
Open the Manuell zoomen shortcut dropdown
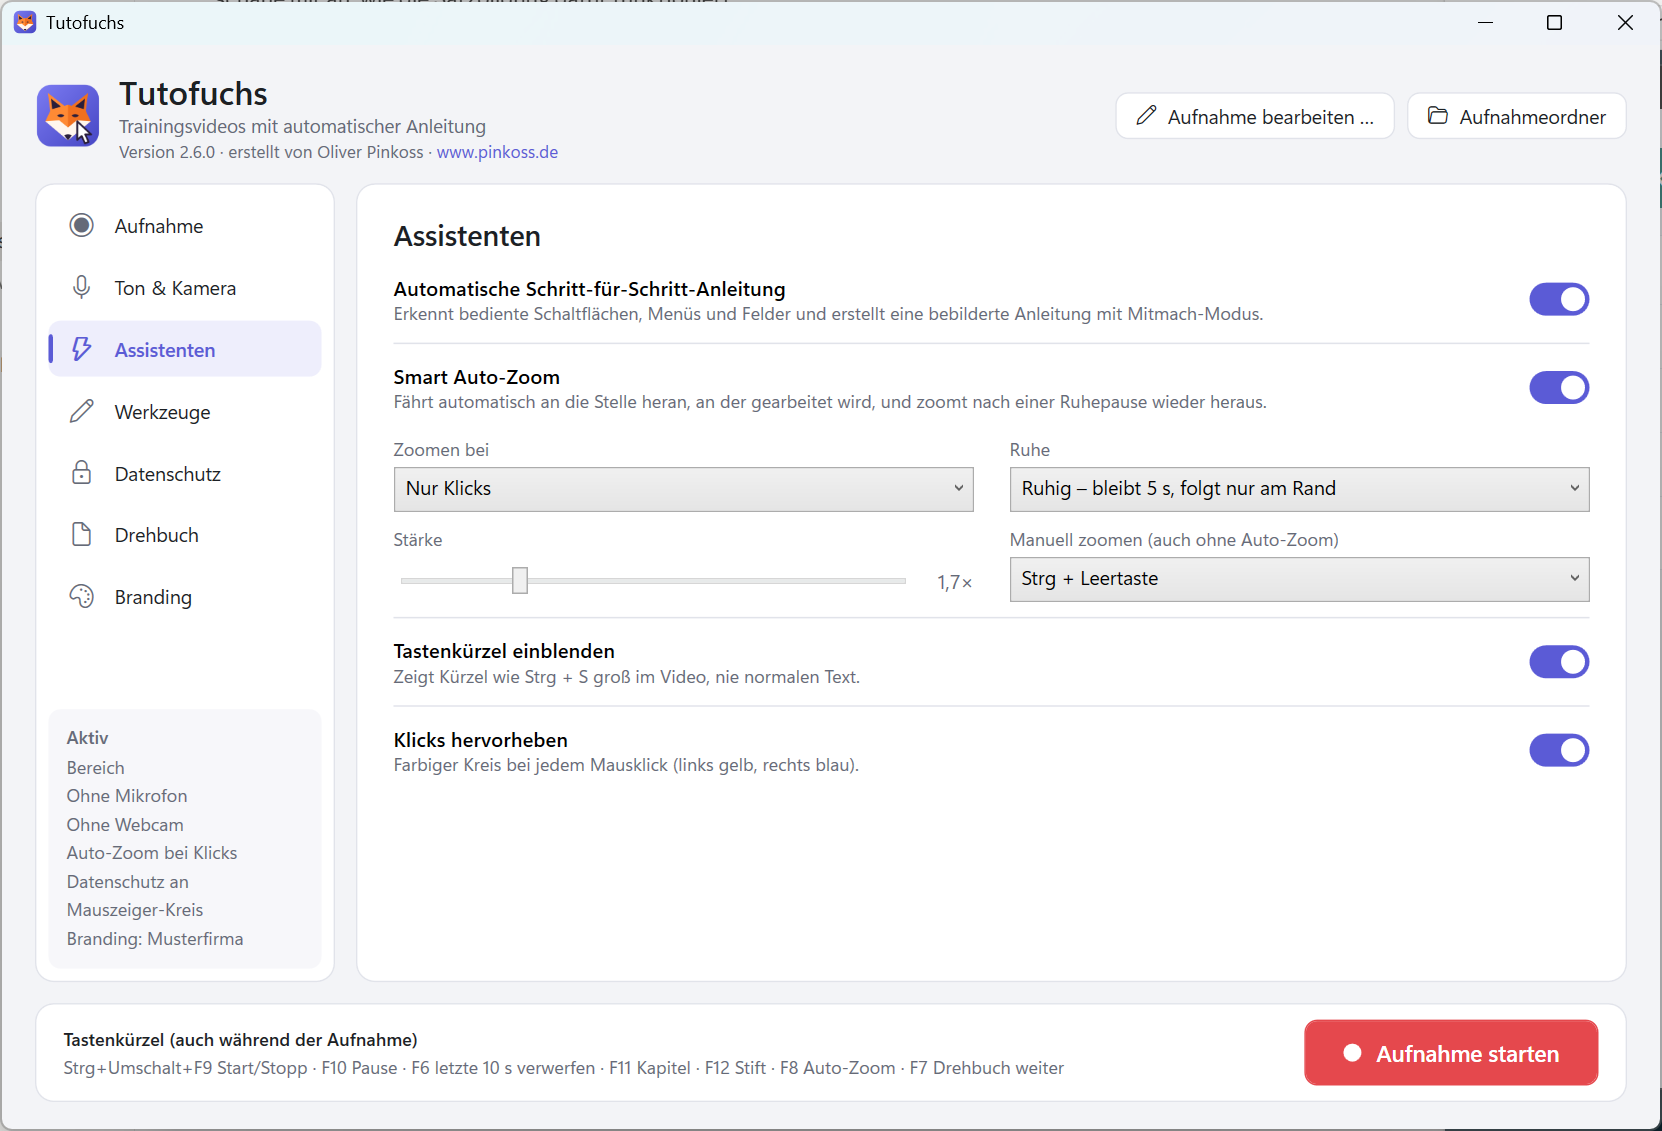coord(1299,579)
